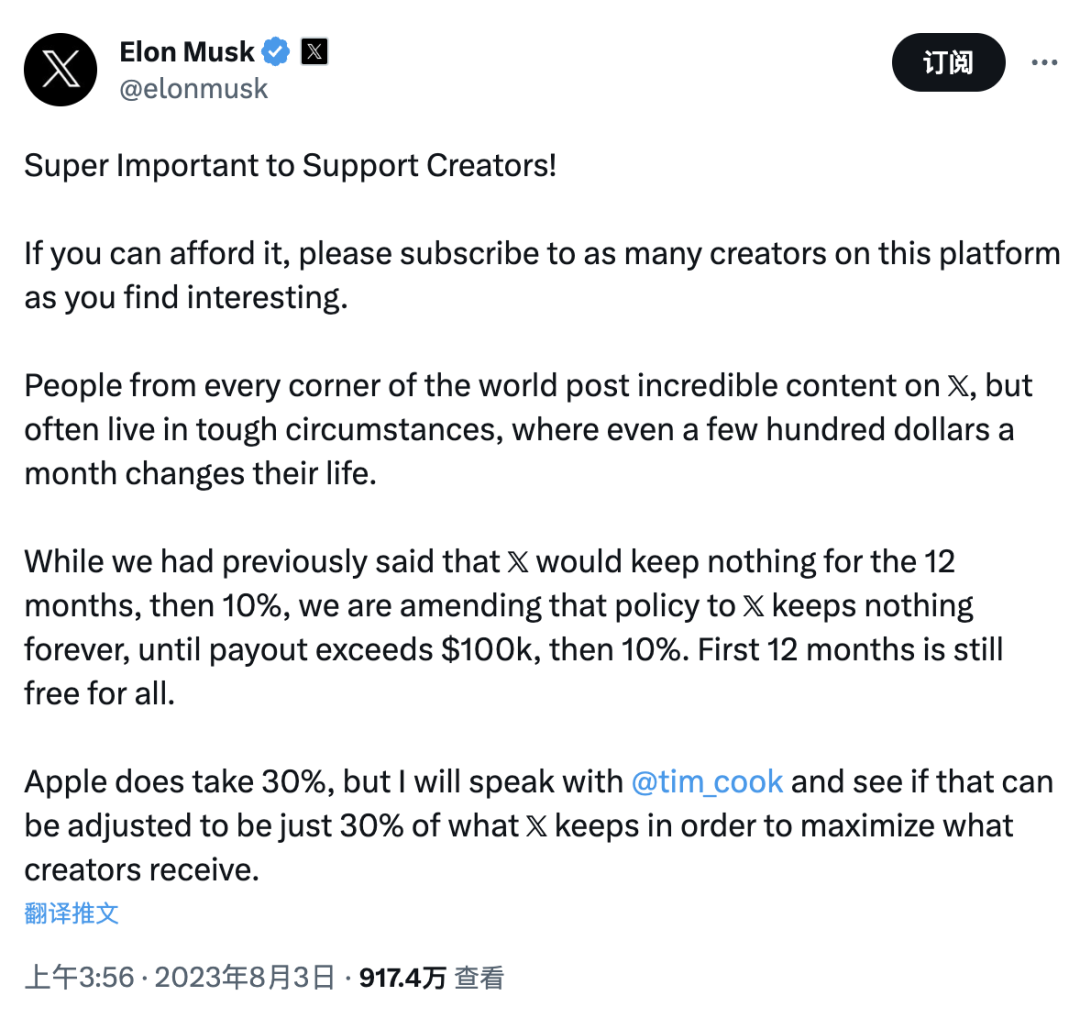Click 'Super Important to Support Creators!' line

click(290, 166)
